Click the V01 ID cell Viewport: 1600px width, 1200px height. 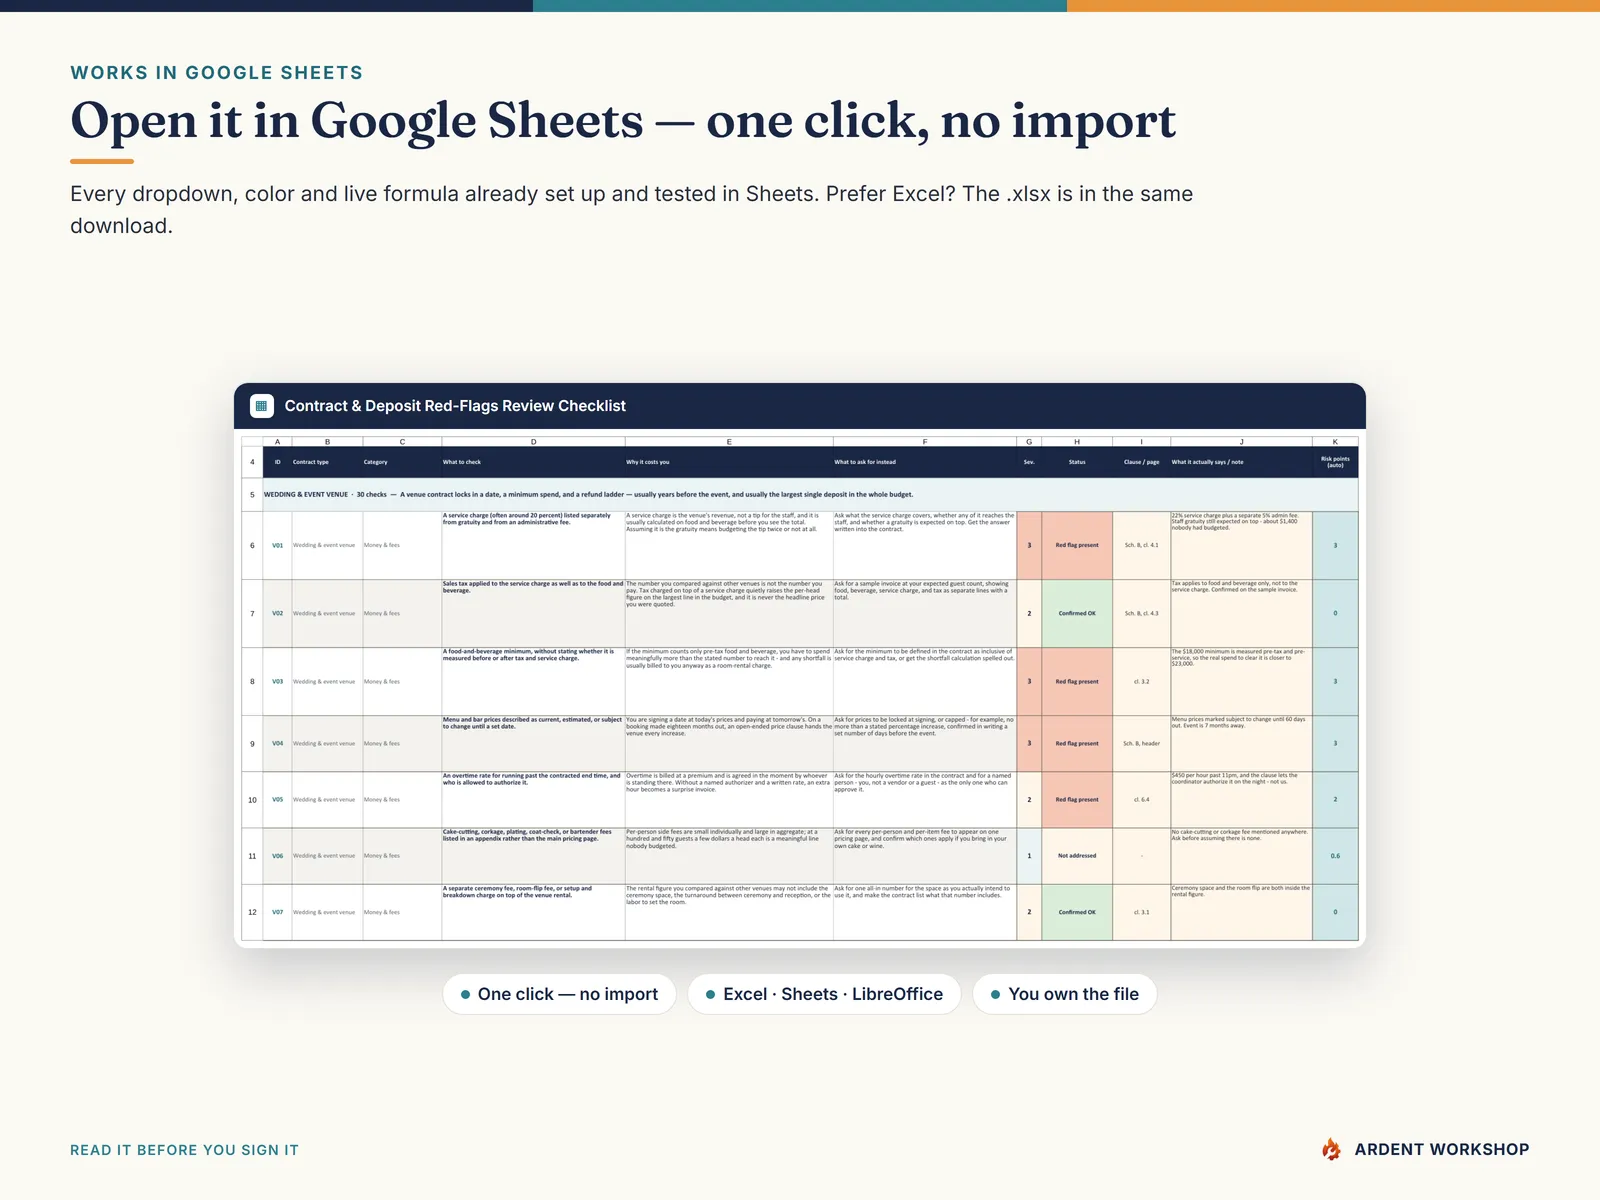coord(277,546)
